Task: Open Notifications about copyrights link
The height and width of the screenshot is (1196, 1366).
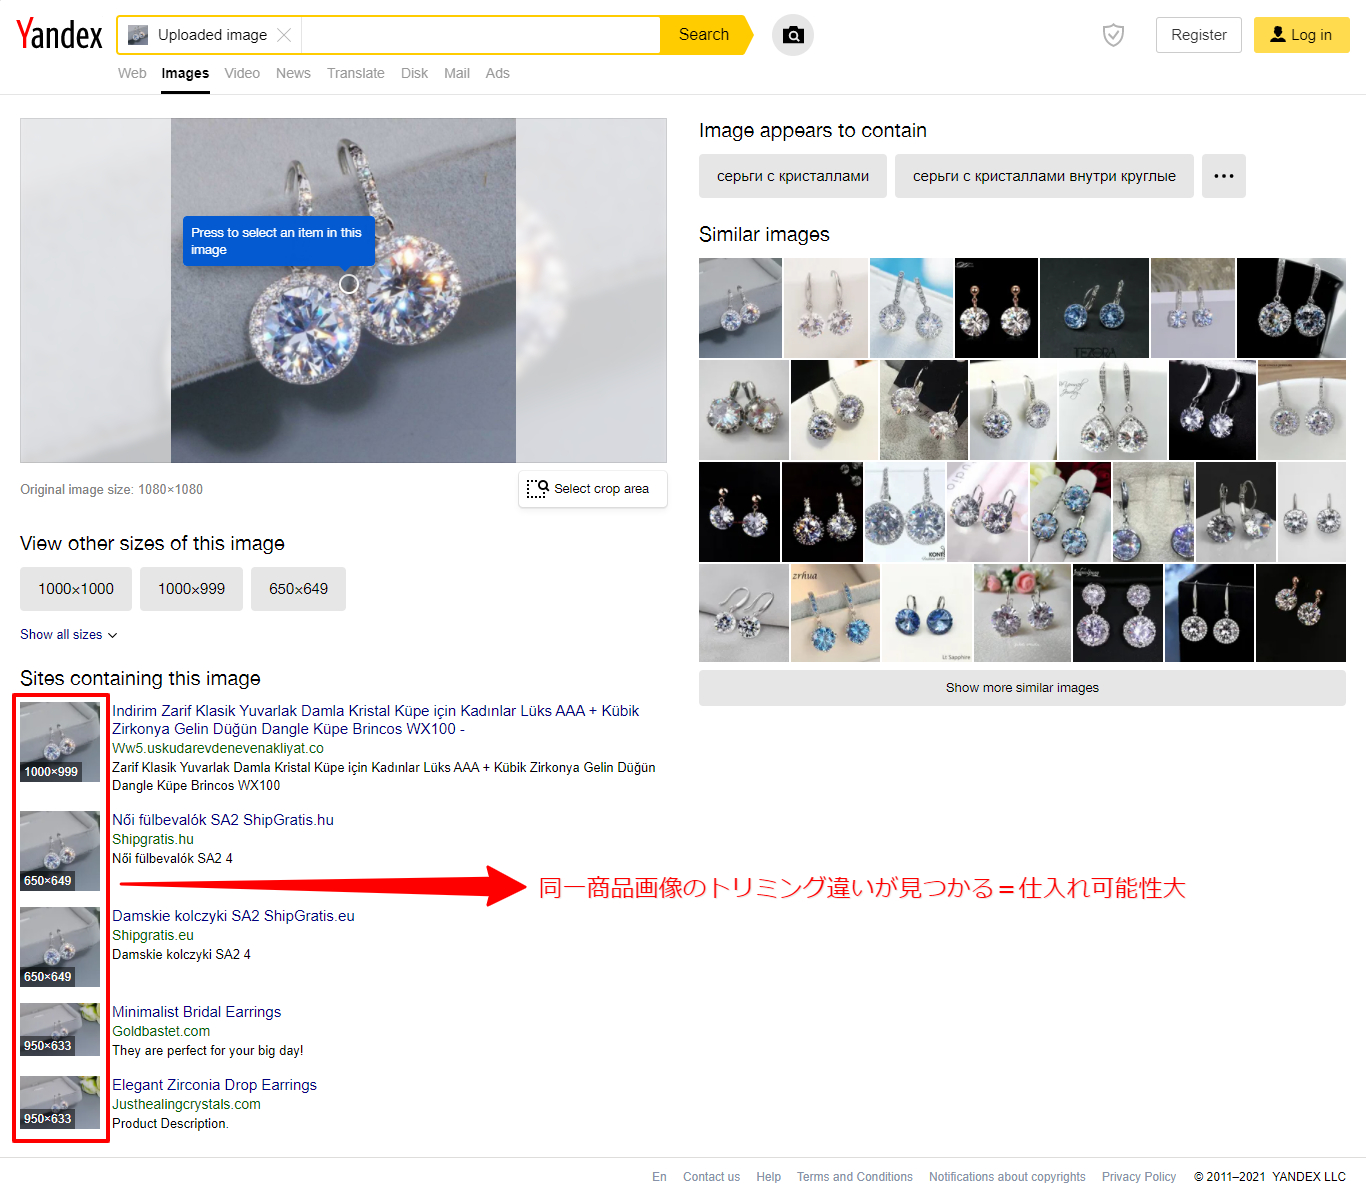Action: pyautogui.click(x=1007, y=1177)
